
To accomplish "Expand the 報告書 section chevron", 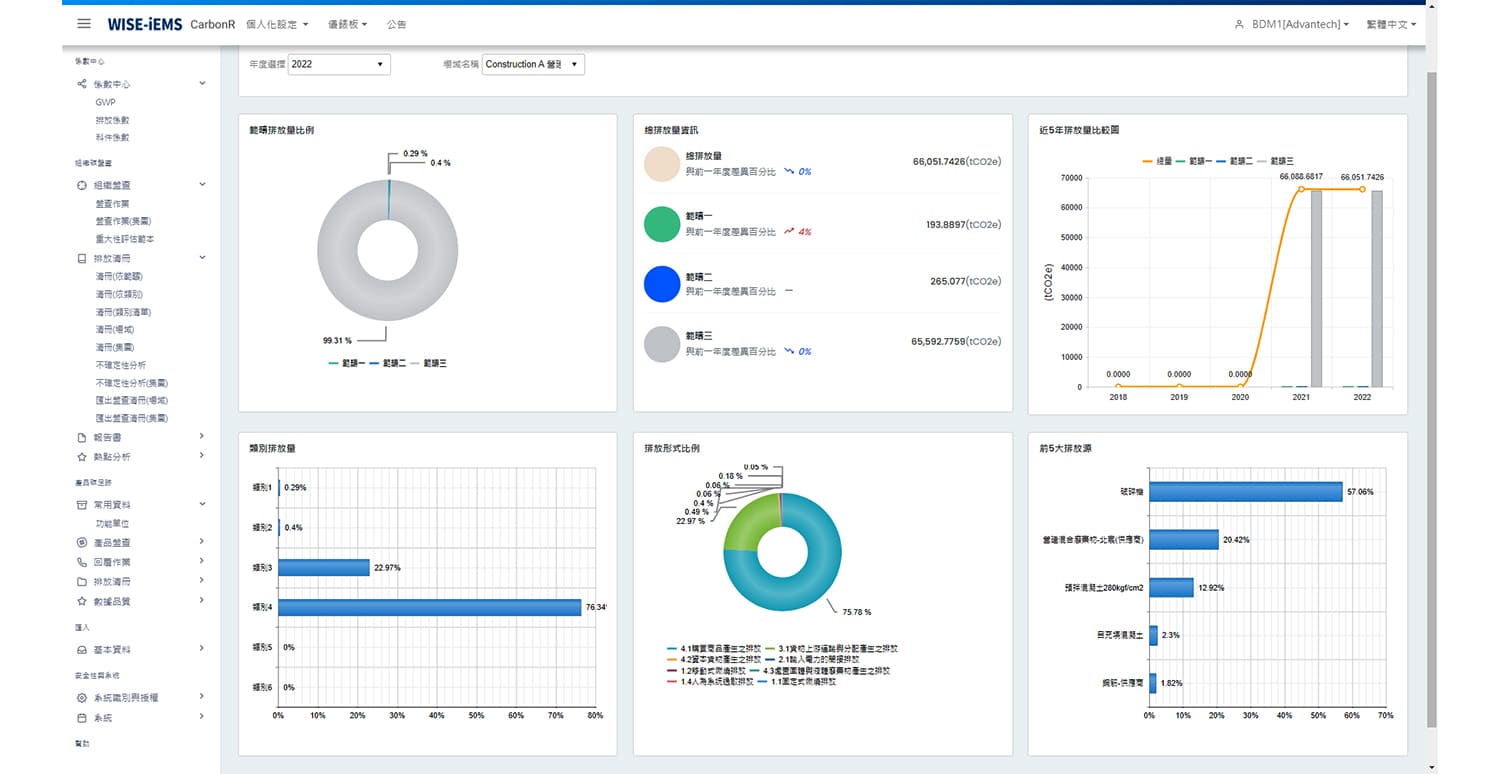I will point(202,436).
